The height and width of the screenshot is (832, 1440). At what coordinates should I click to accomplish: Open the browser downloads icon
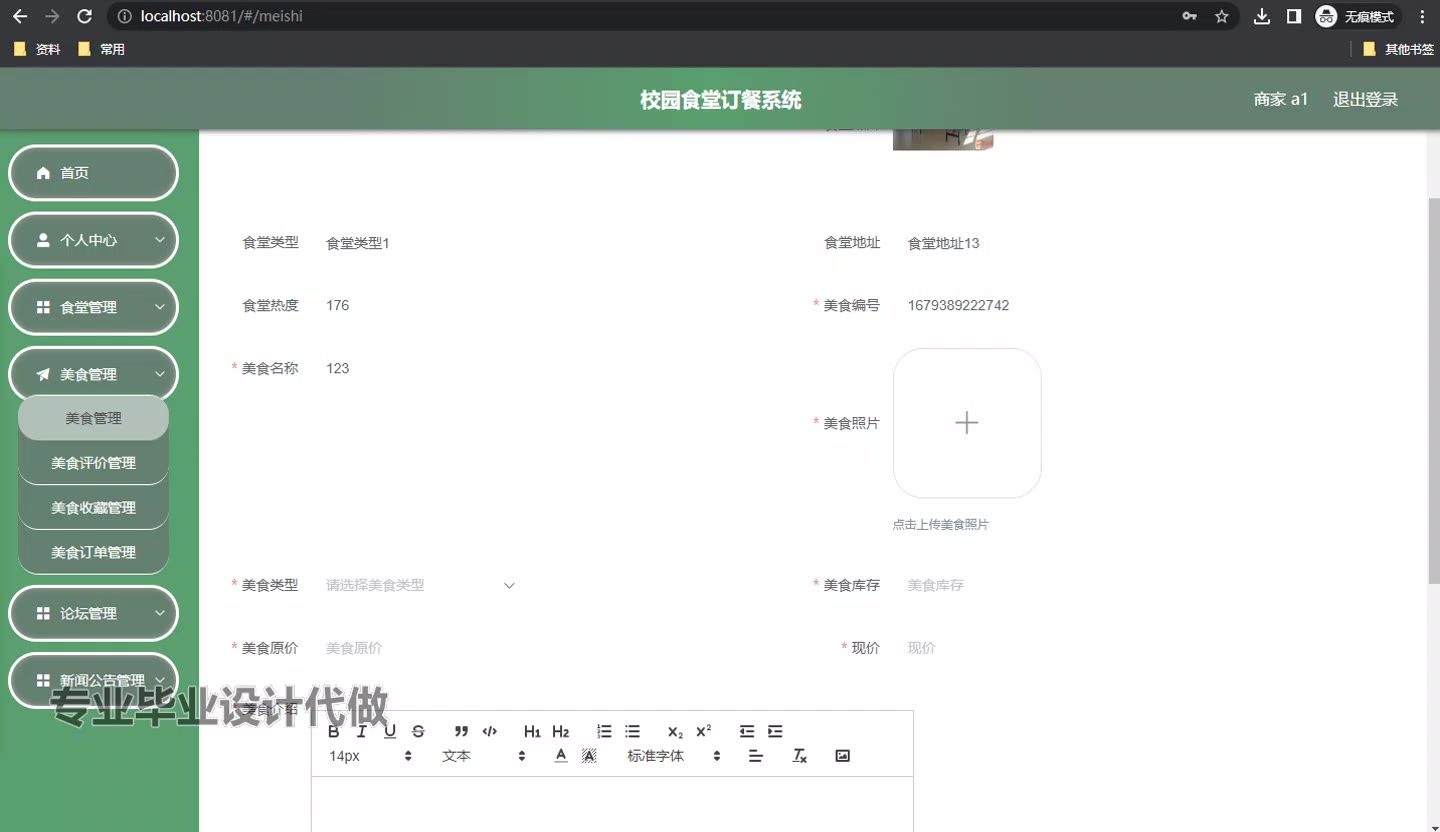1262,16
